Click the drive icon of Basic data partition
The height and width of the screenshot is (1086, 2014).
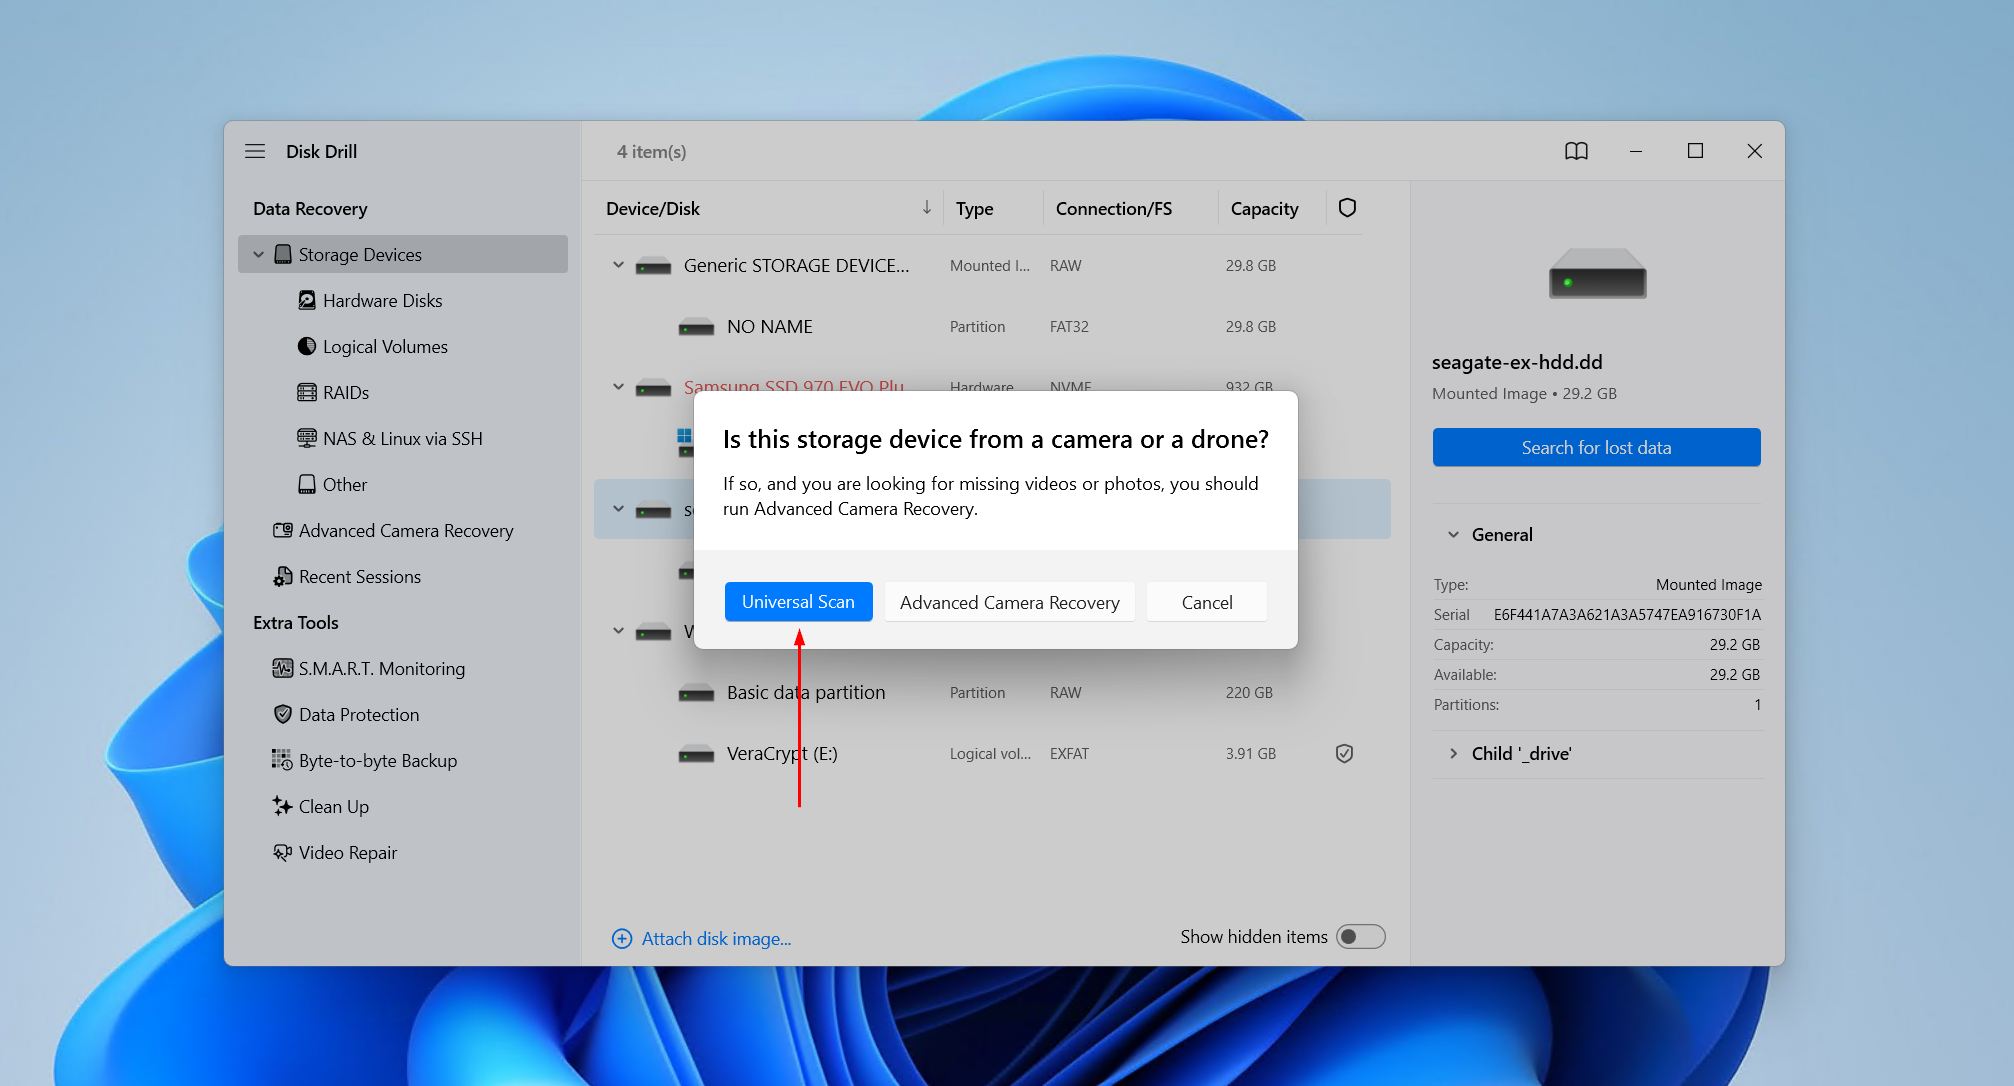pyautogui.click(x=696, y=693)
